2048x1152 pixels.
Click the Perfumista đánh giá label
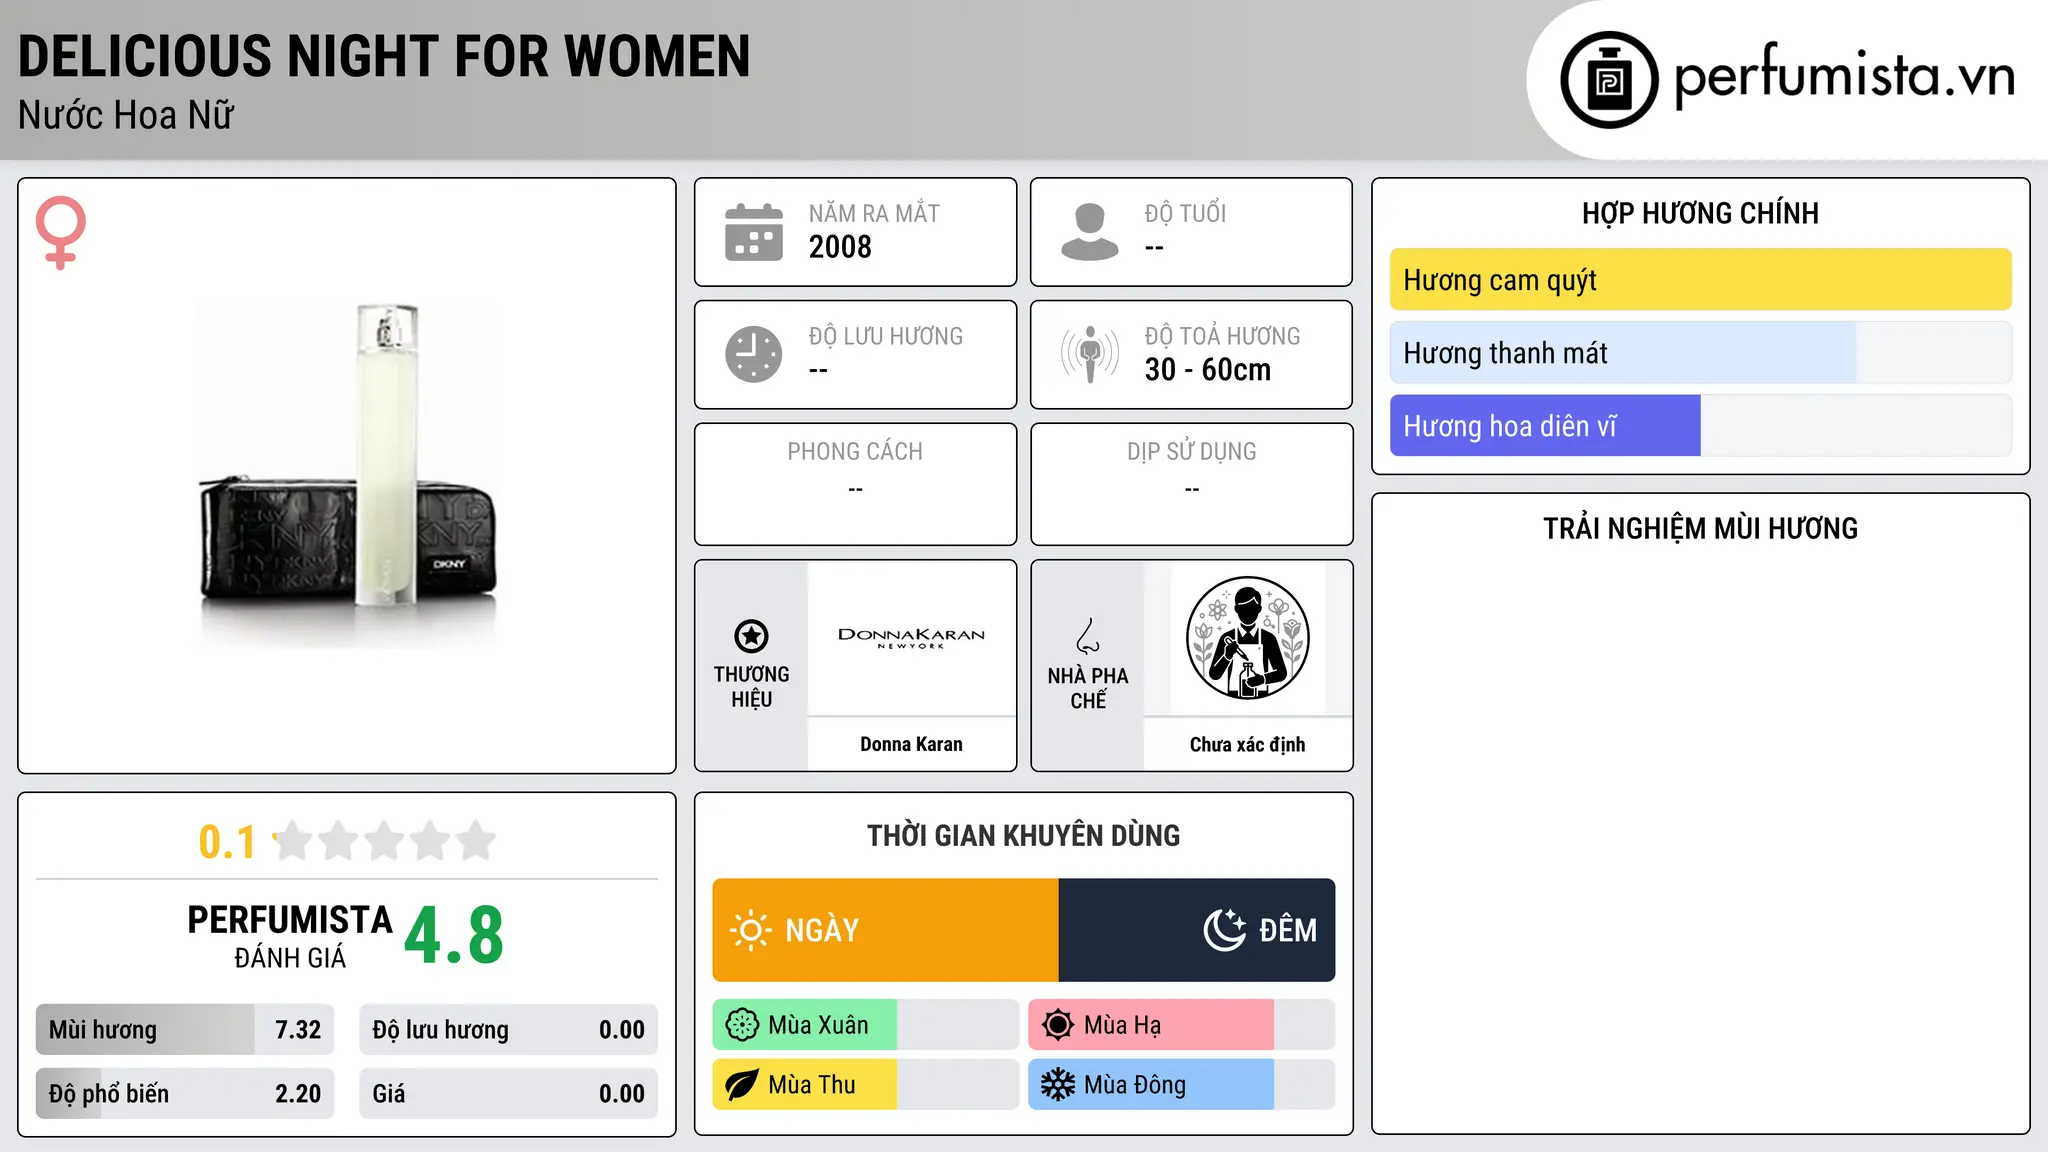pos(290,936)
